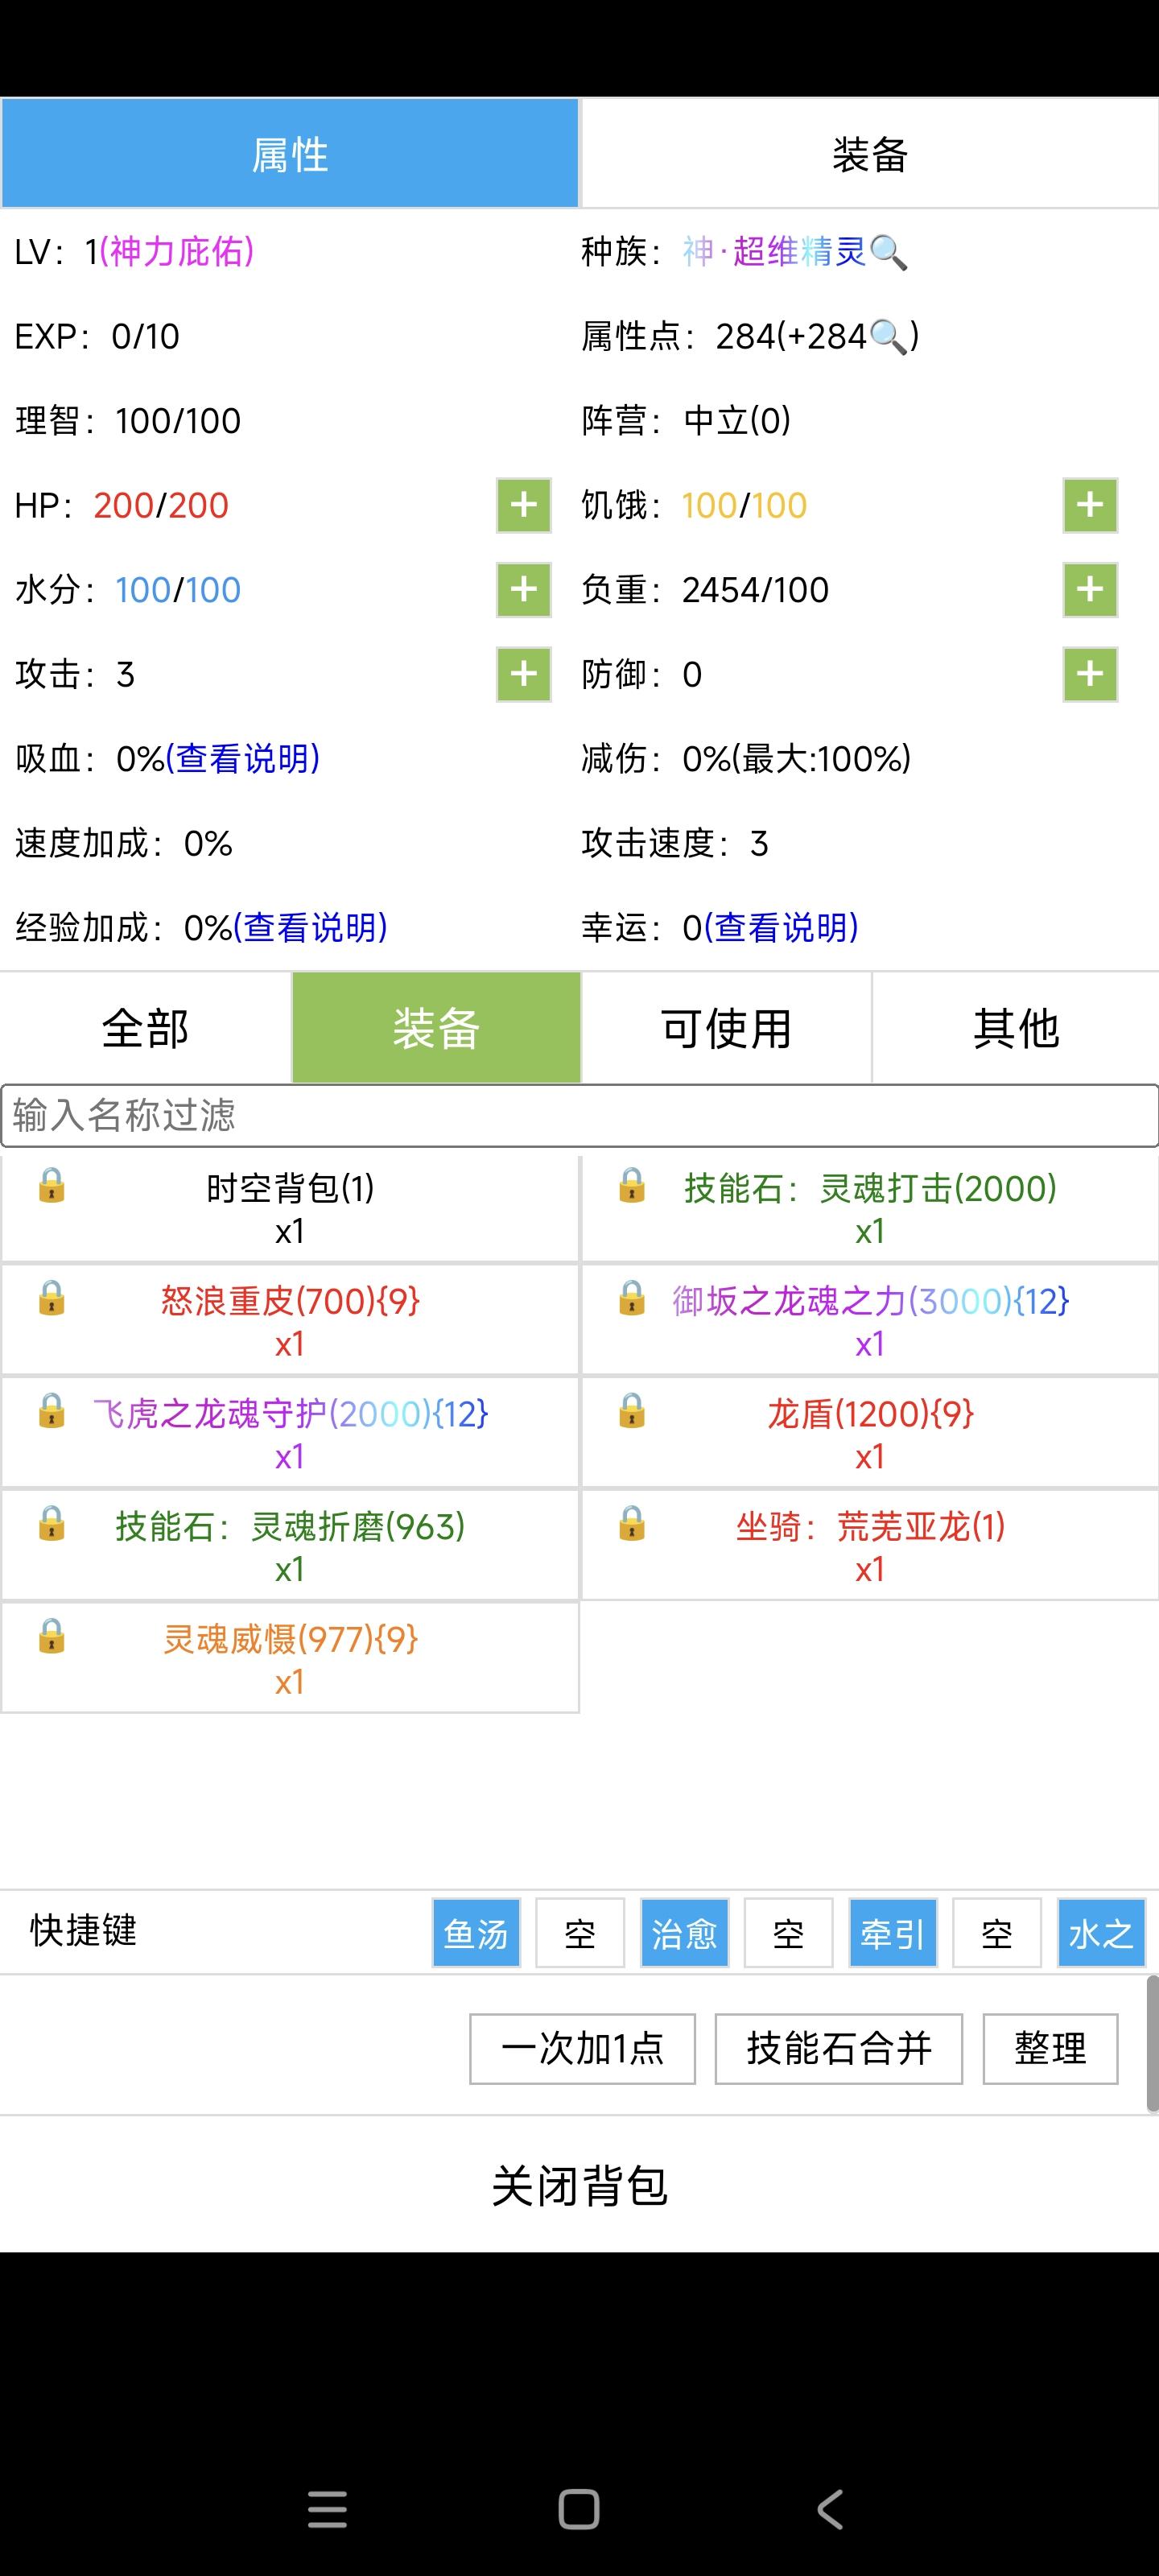Screen dimensions: 1159x2576
Task: Tap the magnifier icon beside 种族
Action: [x=888, y=253]
